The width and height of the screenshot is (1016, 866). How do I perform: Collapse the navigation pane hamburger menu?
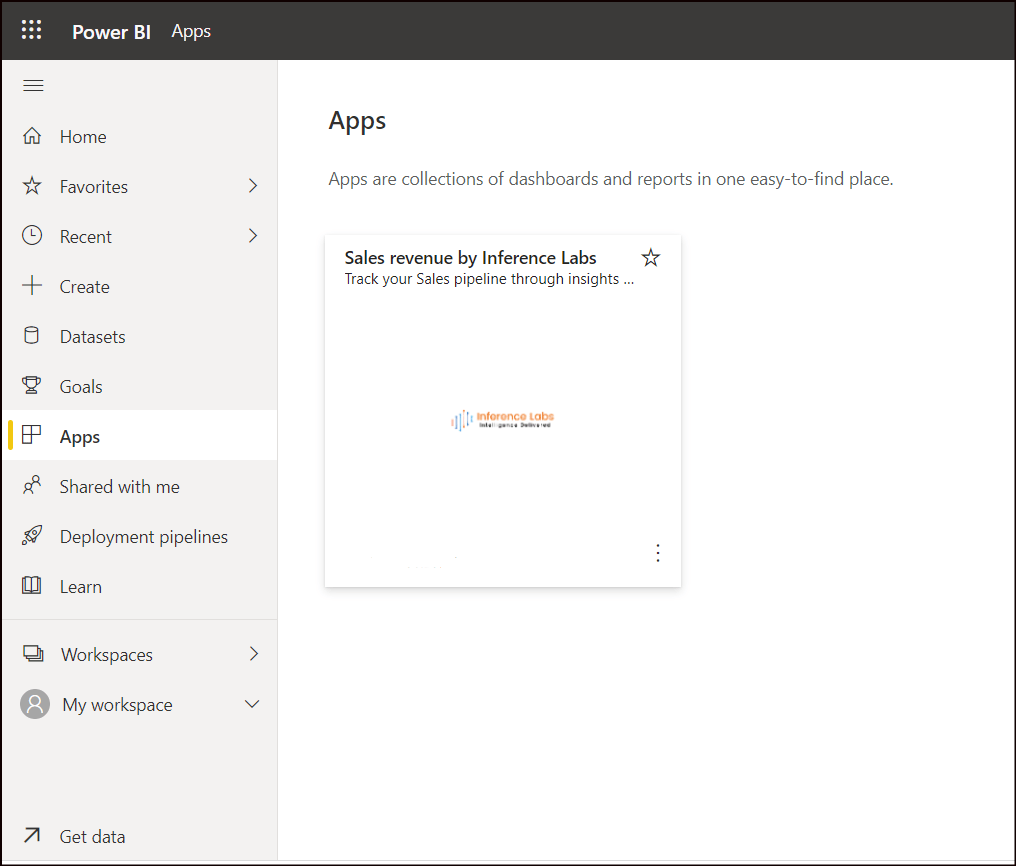(33, 85)
